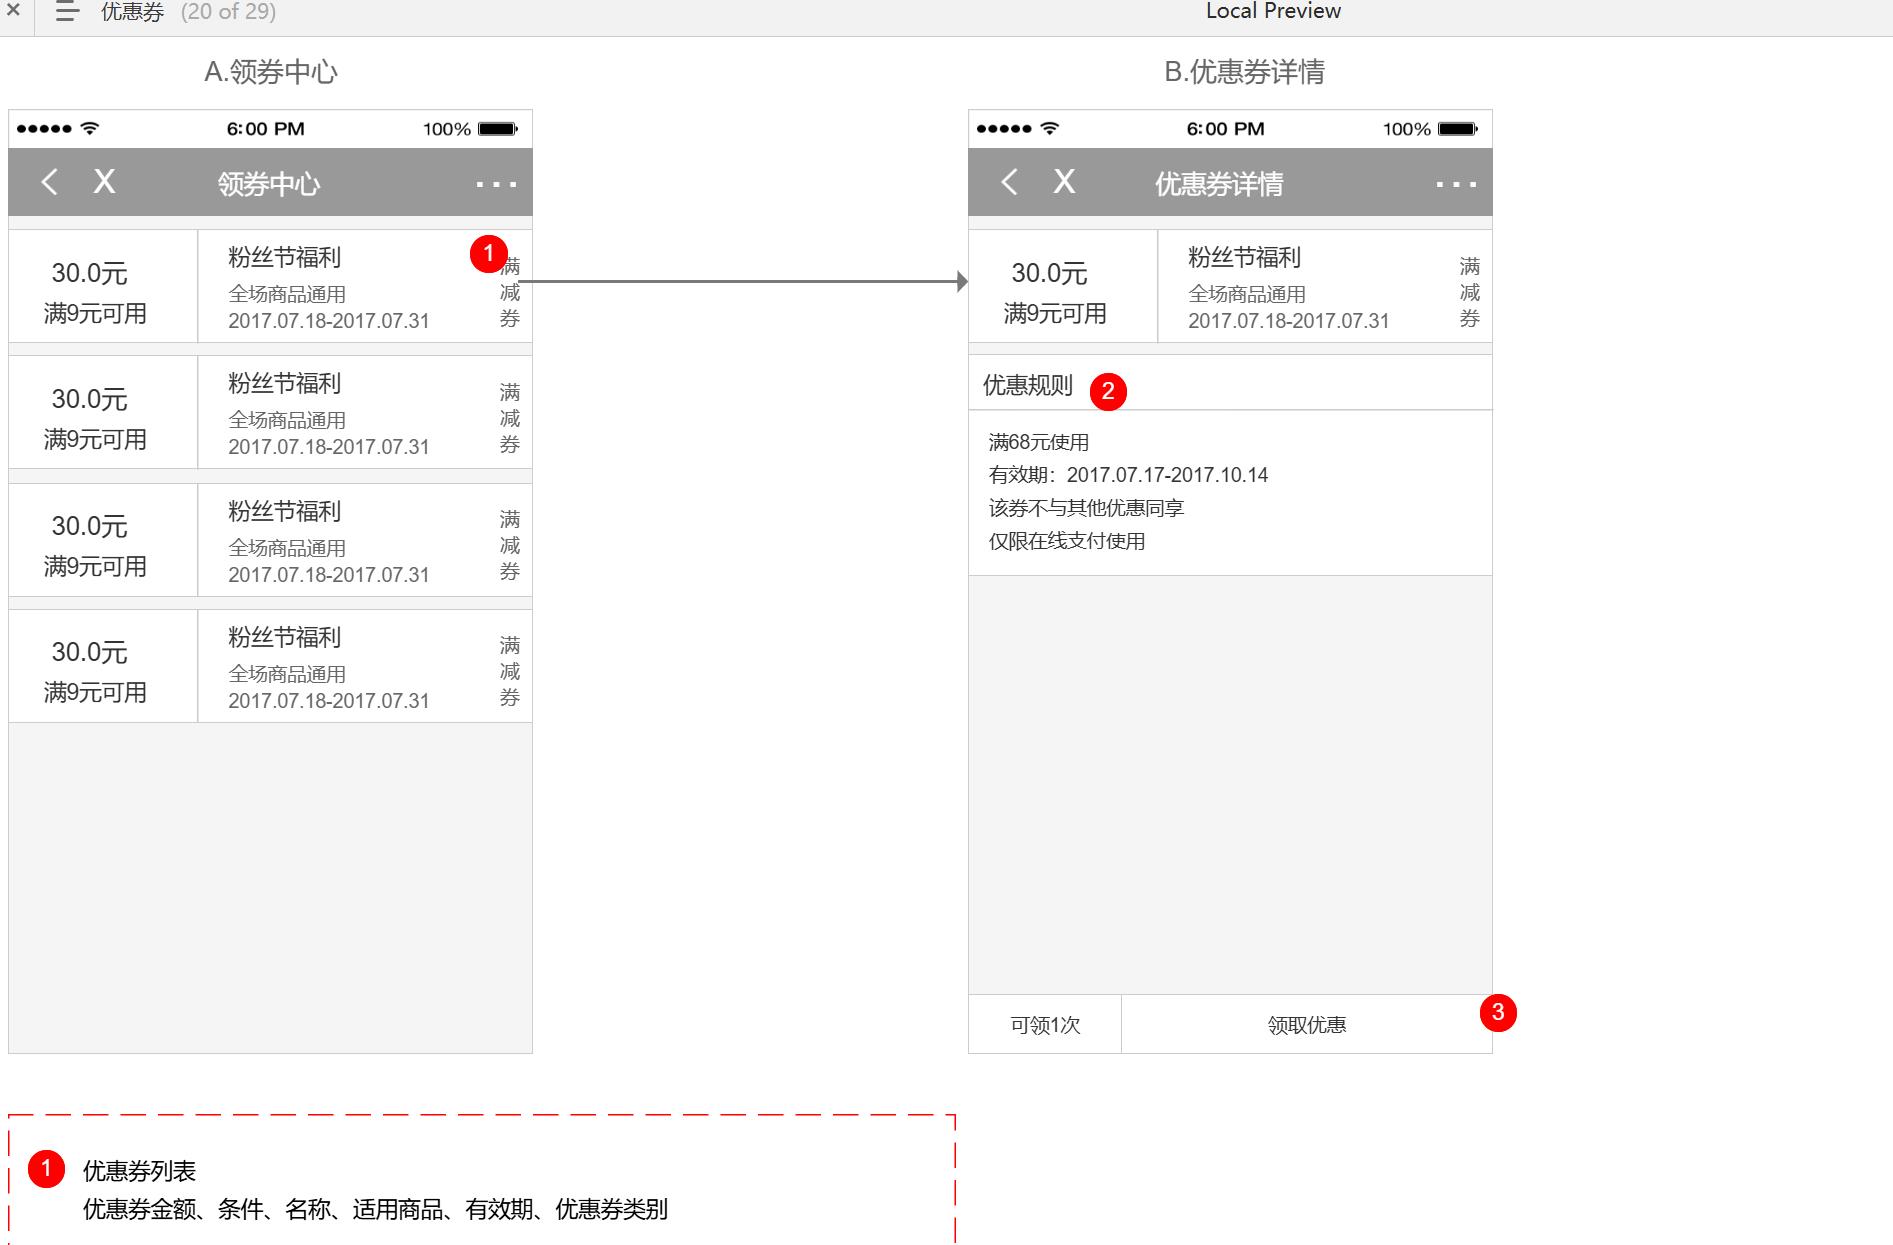Tap the 领取优惠 button
This screenshot has height=1245, width=1893.
(1306, 1024)
